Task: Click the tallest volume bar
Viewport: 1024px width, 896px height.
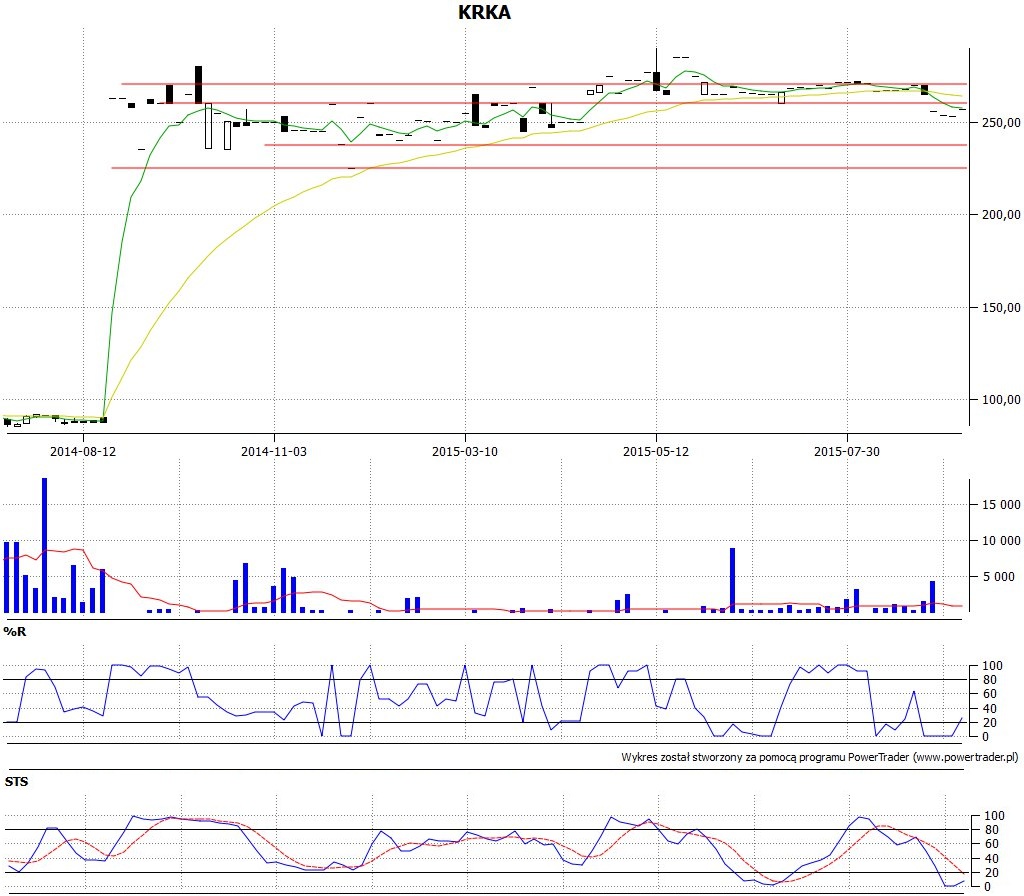Action: click(x=44, y=545)
